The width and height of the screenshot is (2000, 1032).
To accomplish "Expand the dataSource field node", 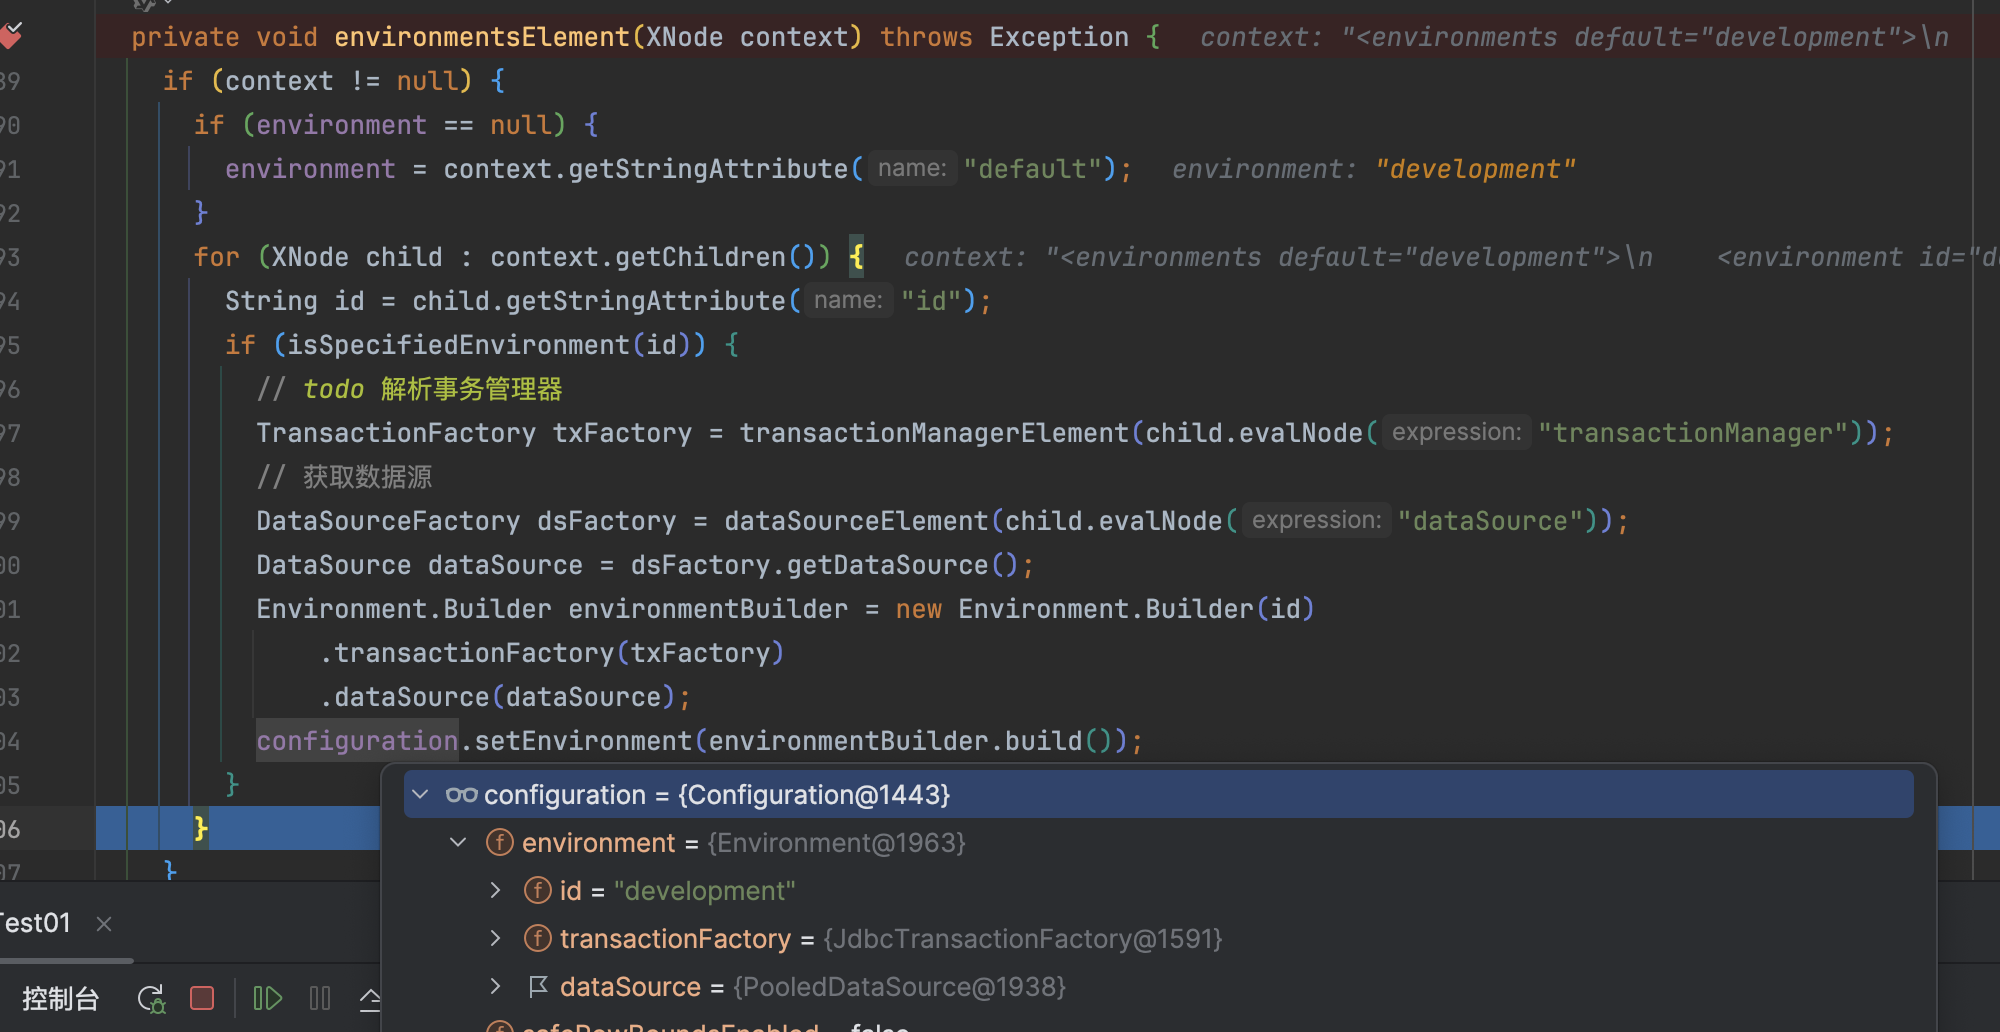I will click(x=495, y=987).
